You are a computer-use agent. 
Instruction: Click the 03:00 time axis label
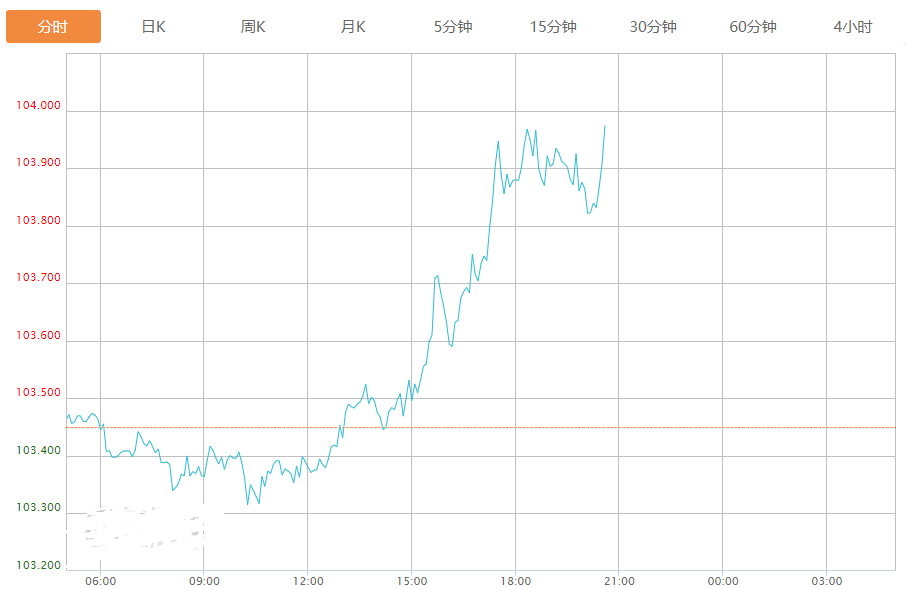tap(826, 581)
